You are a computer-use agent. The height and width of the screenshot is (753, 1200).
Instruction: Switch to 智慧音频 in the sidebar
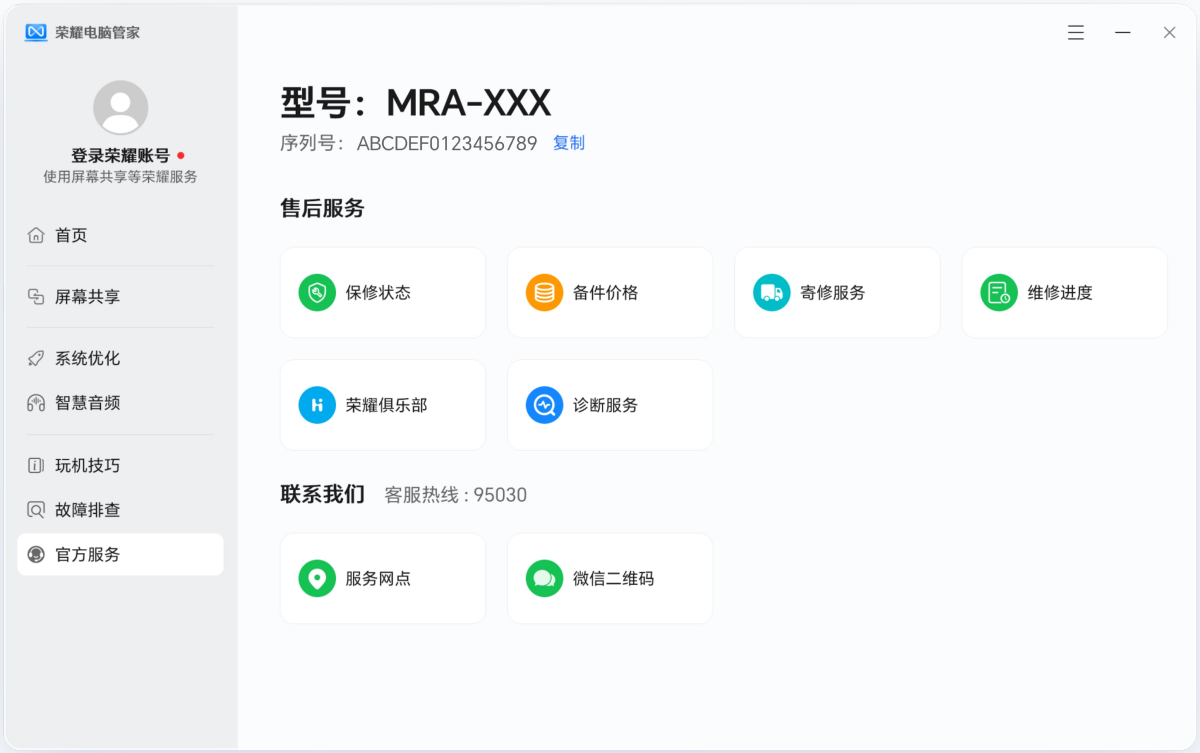coord(87,403)
